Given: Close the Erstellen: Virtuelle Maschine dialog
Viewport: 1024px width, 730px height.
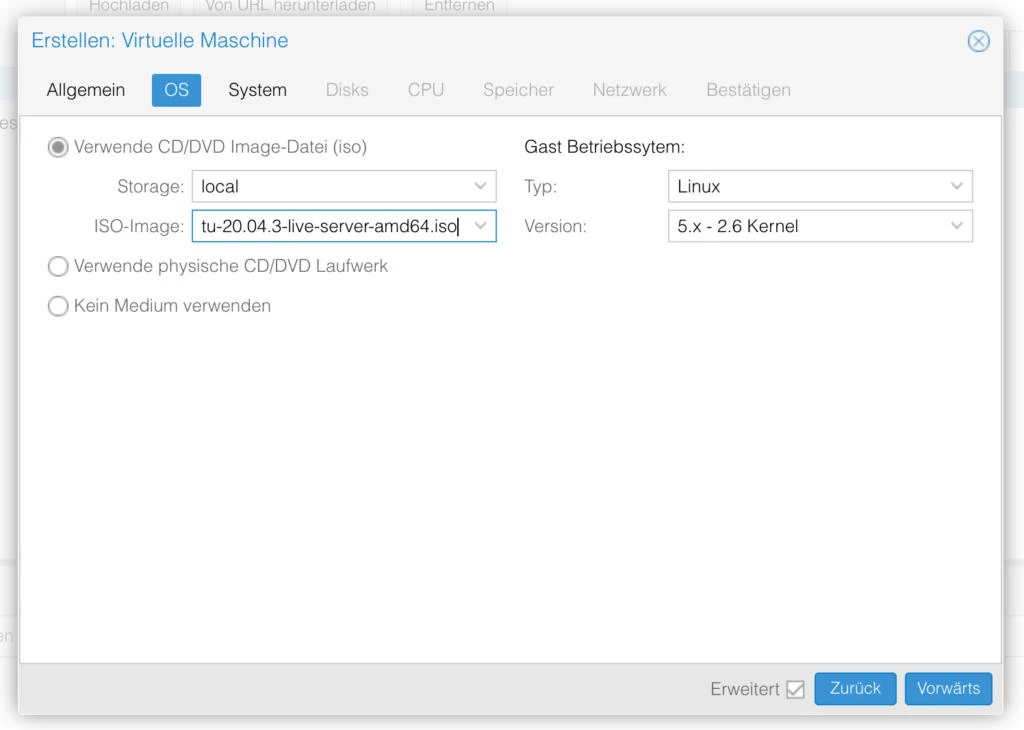Looking at the screenshot, I should (978, 41).
